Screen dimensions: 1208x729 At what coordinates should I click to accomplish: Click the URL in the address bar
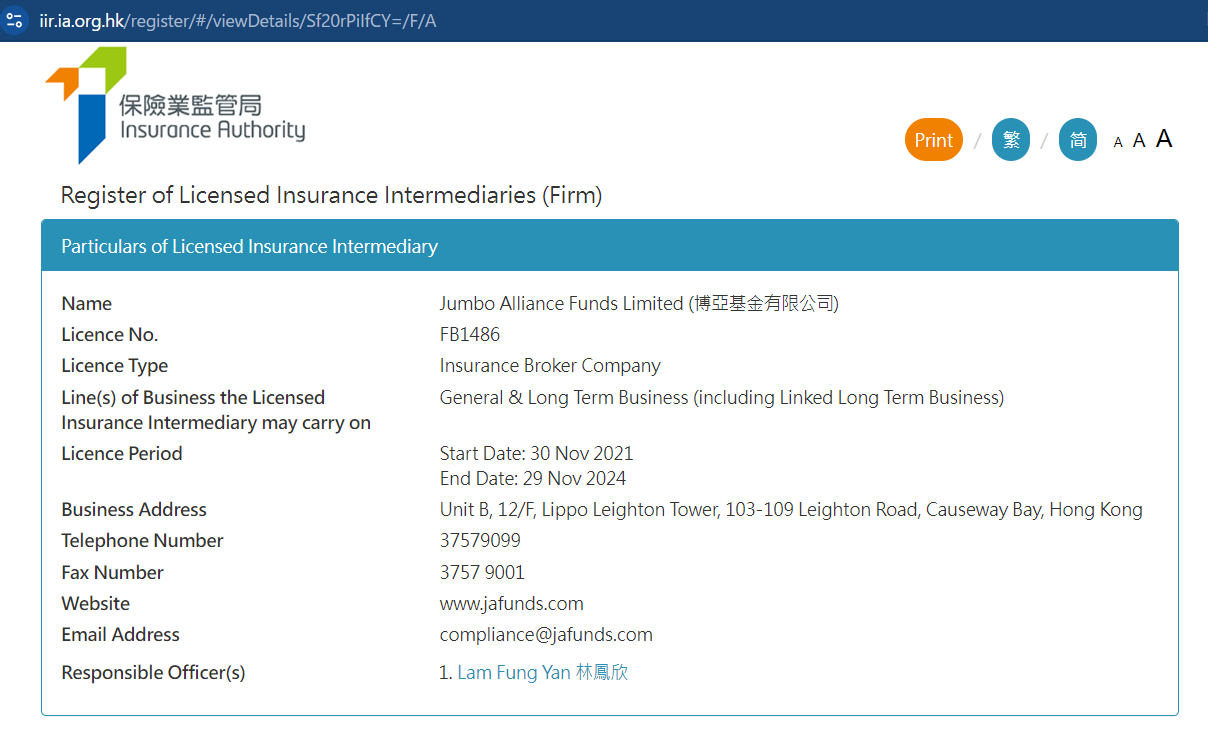point(238,21)
